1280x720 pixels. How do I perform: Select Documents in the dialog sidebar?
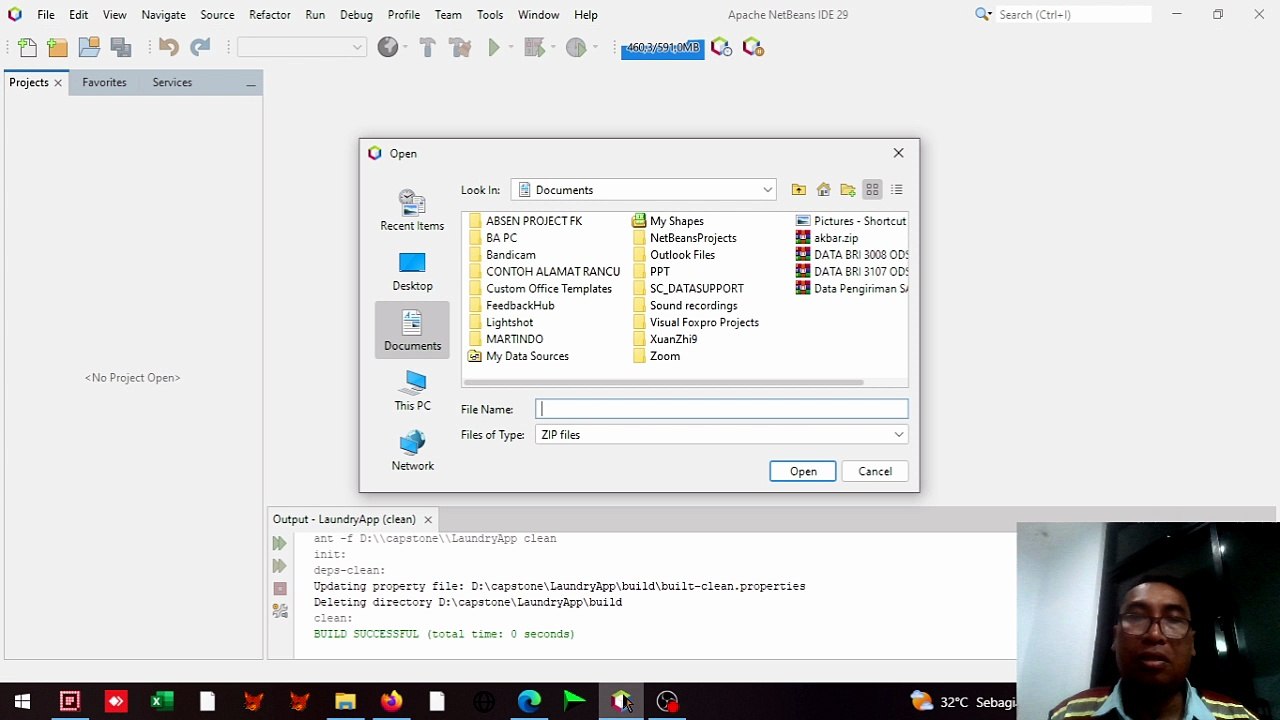412,331
